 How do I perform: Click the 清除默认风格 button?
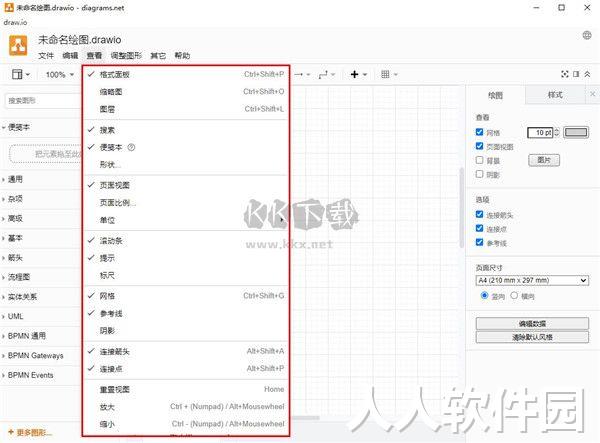532,337
